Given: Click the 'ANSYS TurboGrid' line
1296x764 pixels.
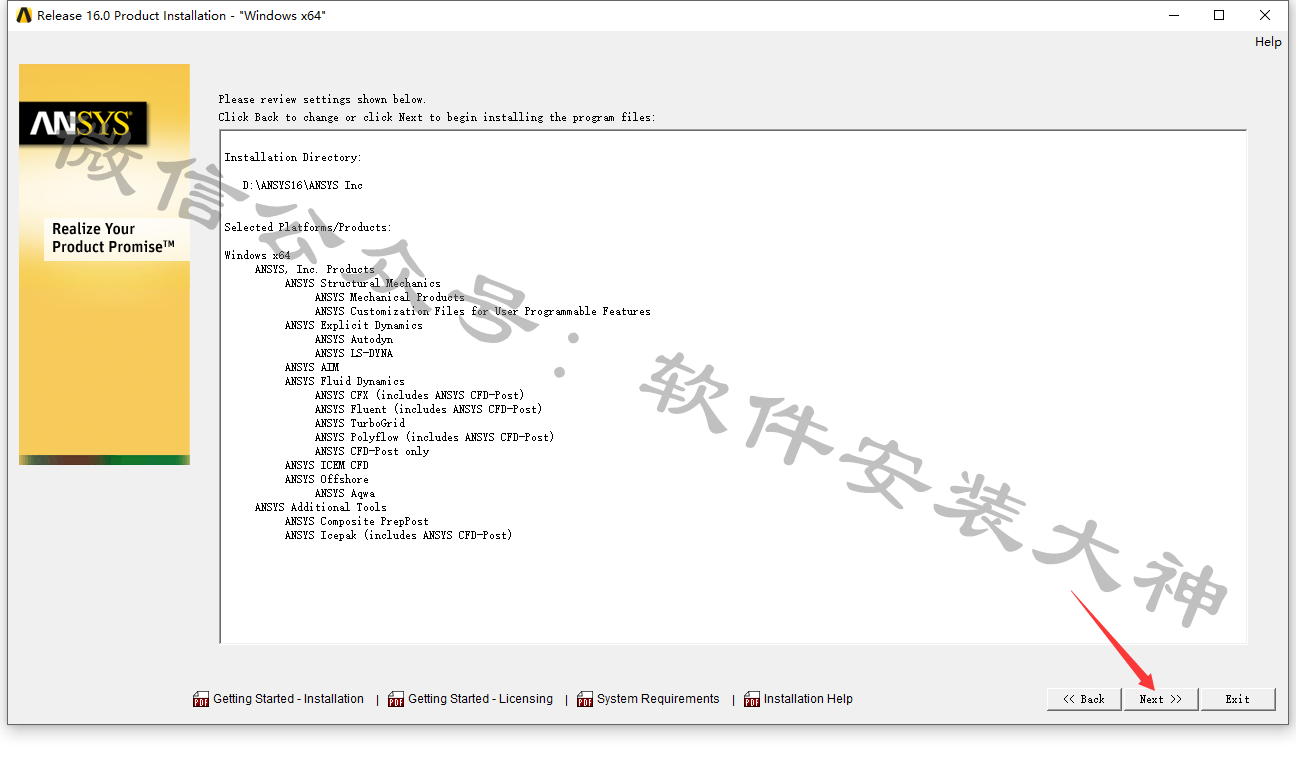Looking at the screenshot, I should point(359,424).
